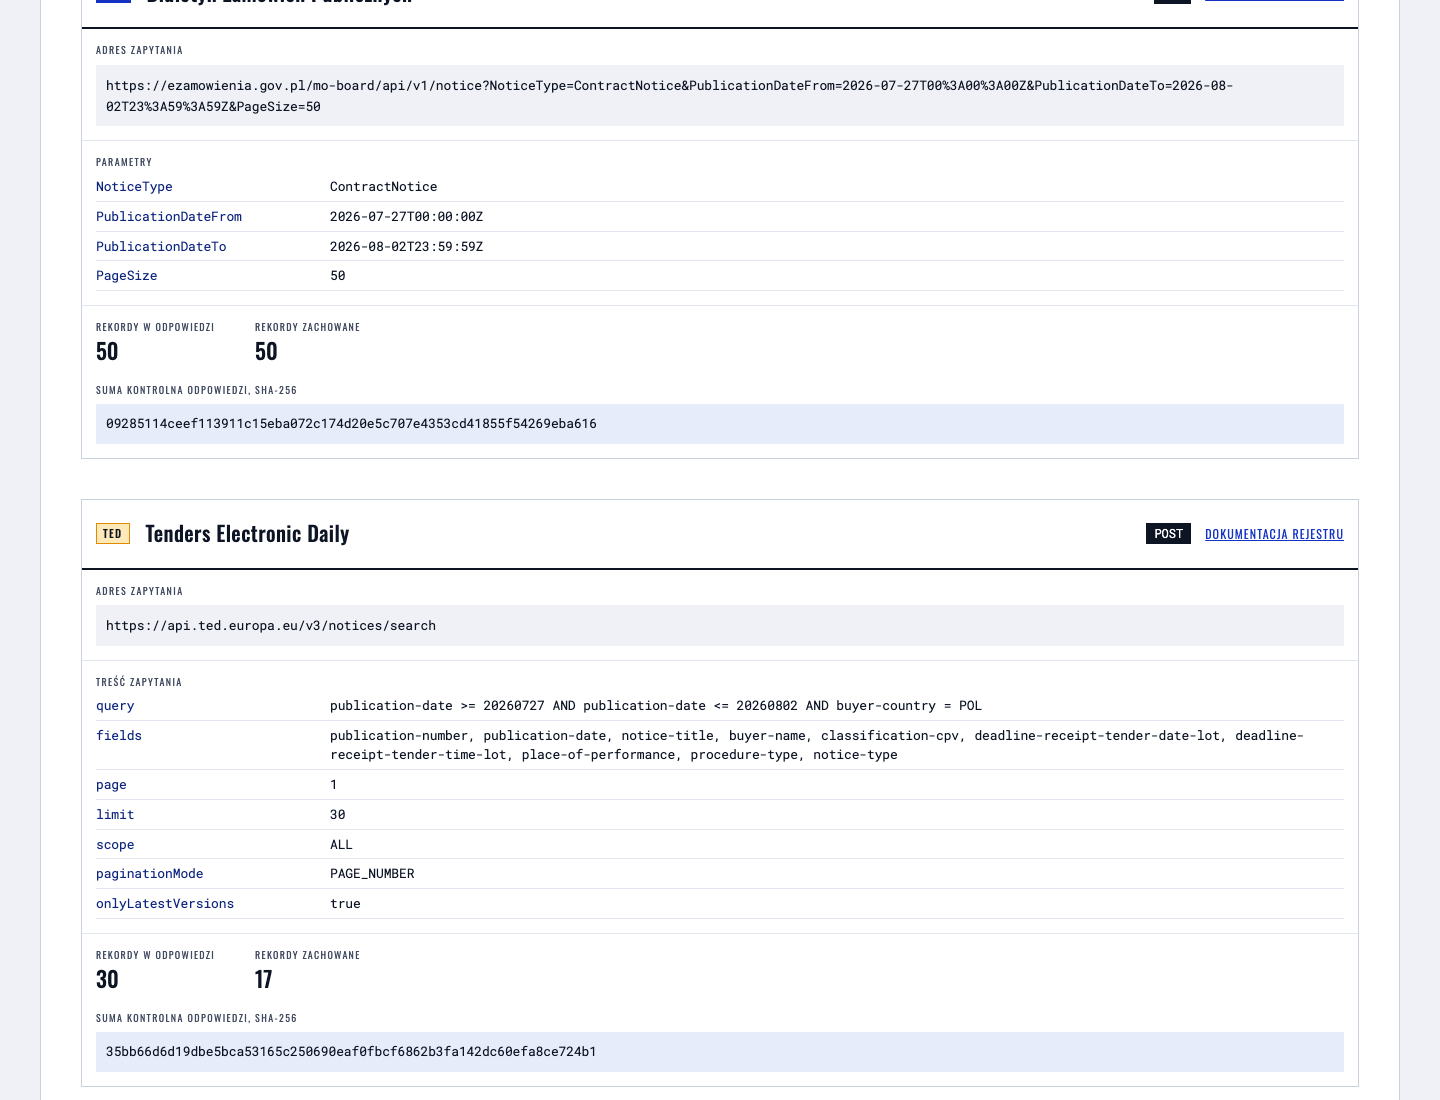Select the onlyLatestVersions value "true"
The image size is (1440, 1100).
coord(345,904)
